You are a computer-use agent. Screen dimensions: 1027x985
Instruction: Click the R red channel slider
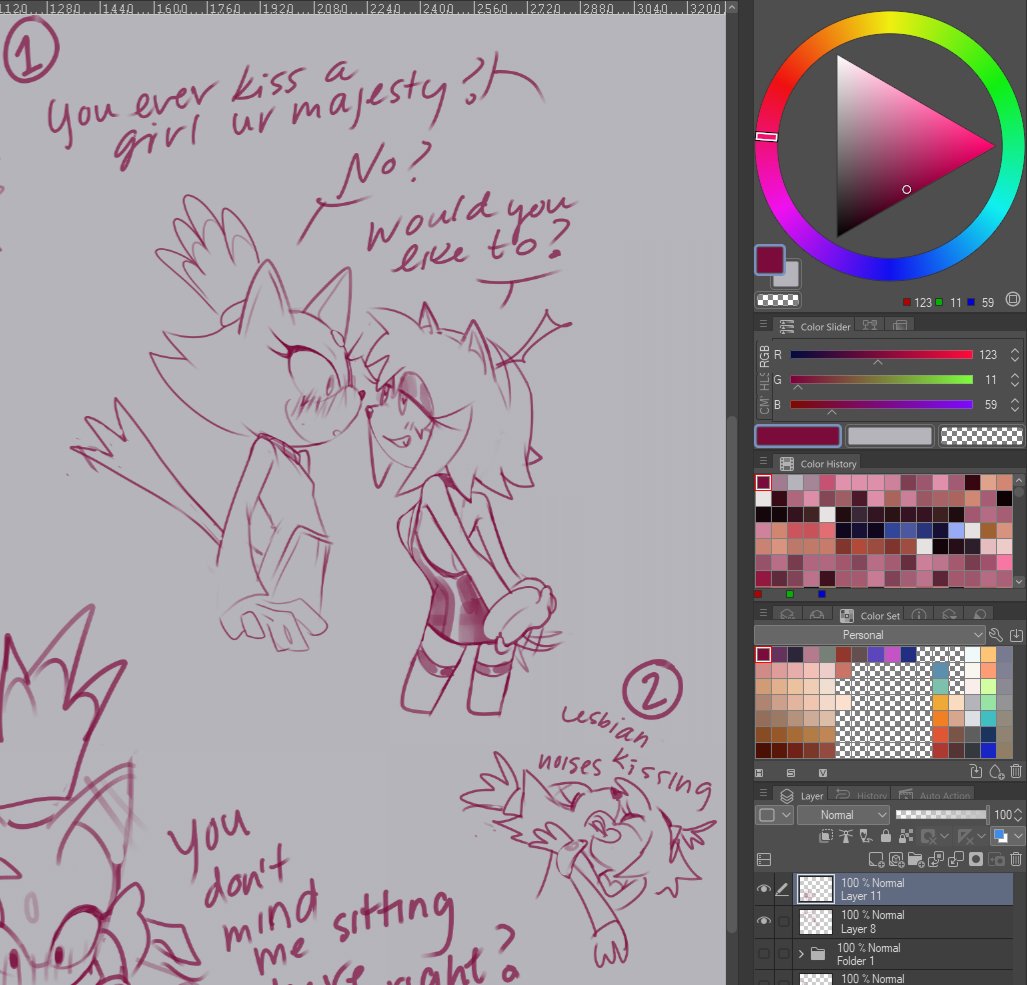coord(881,354)
